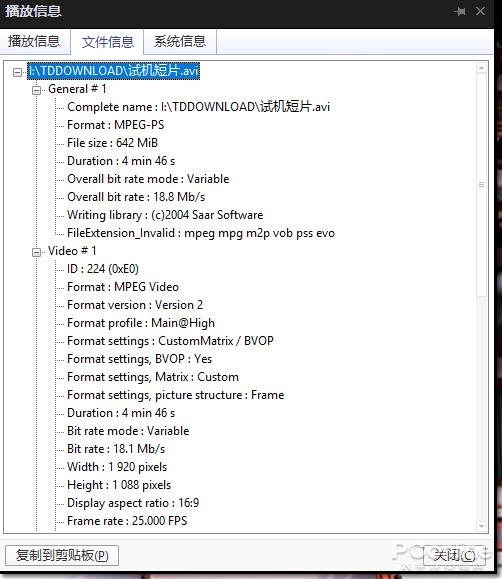Select the File size : 642 MiB row

(x=112, y=143)
